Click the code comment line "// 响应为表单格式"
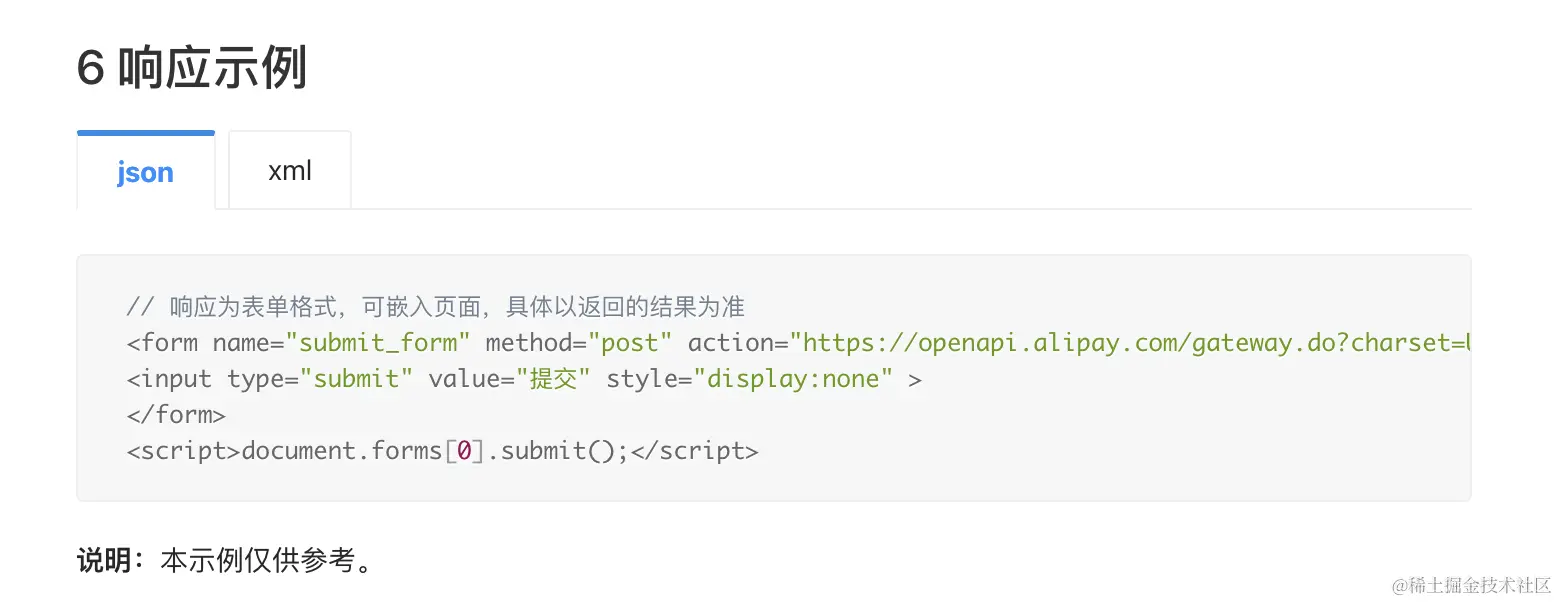The width and height of the screenshot is (1558, 602). coord(435,306)
